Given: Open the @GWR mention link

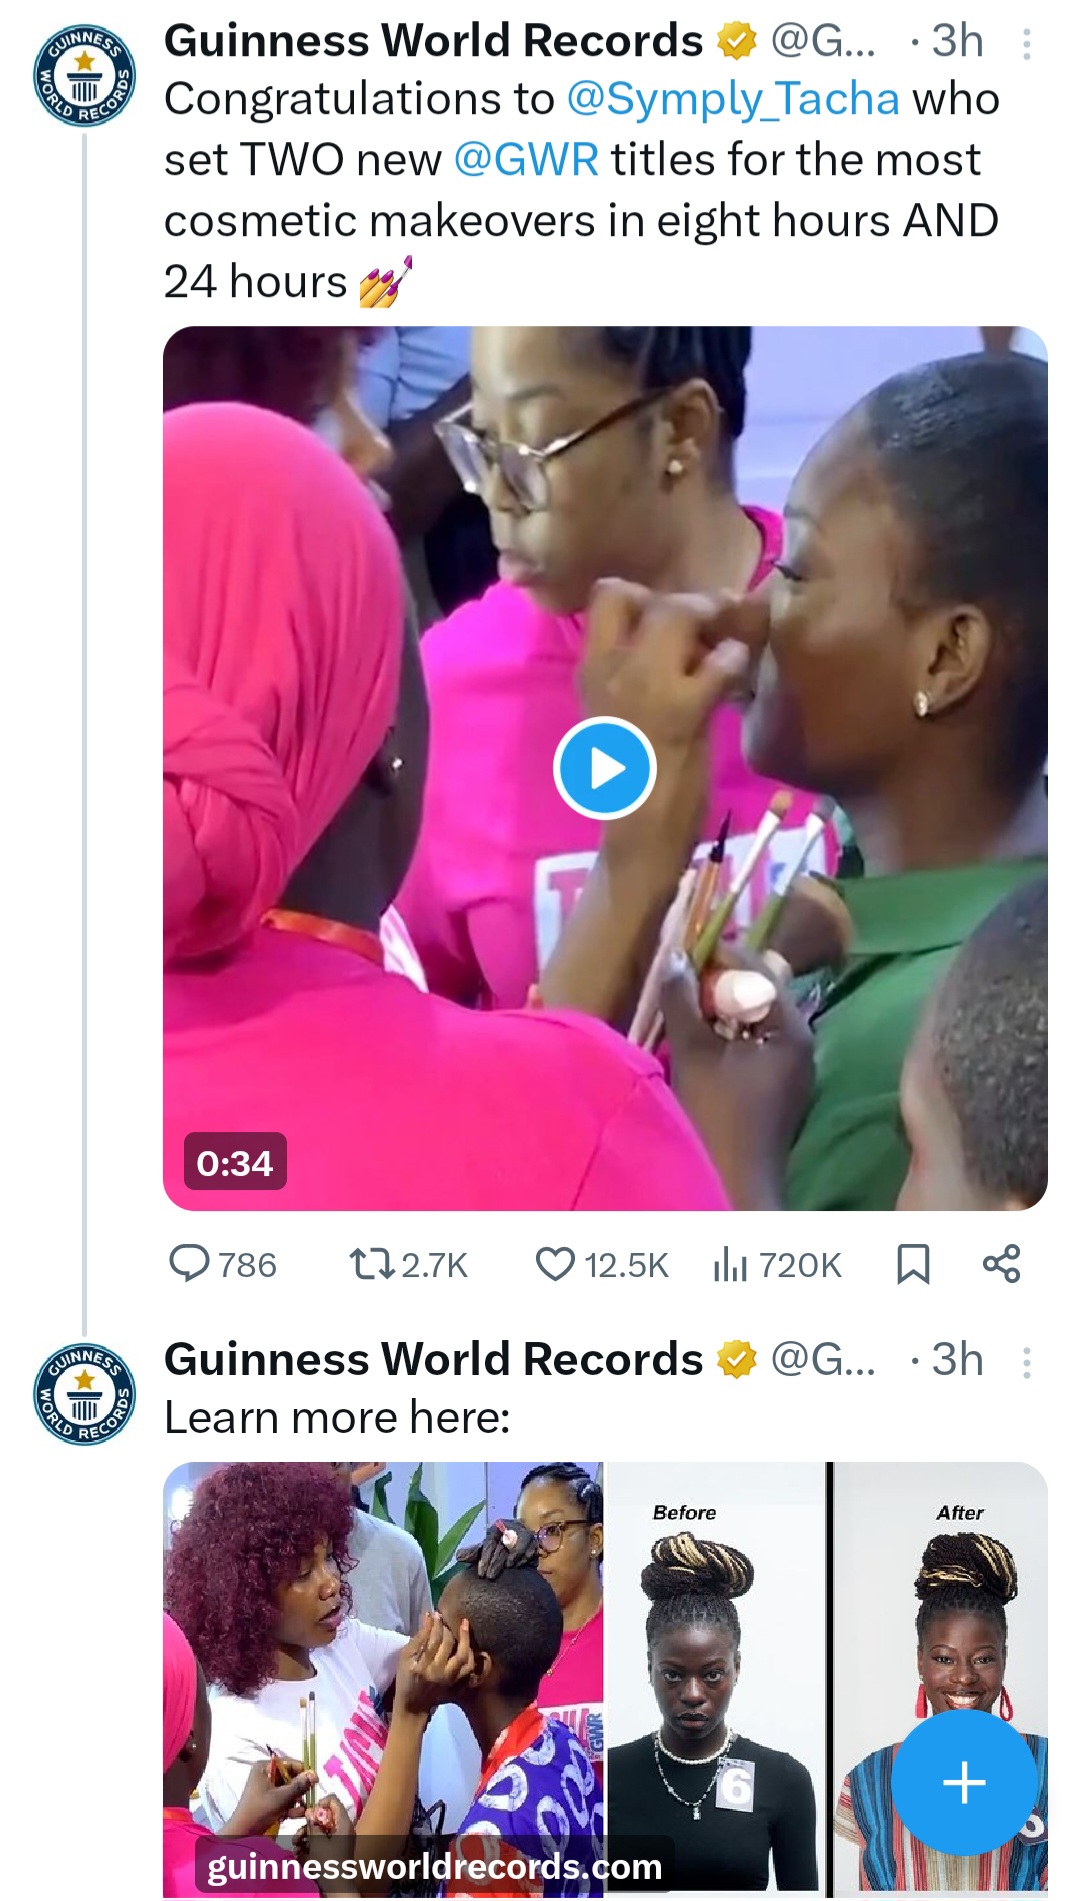Looking at the screenshot, I should [526, 160].
